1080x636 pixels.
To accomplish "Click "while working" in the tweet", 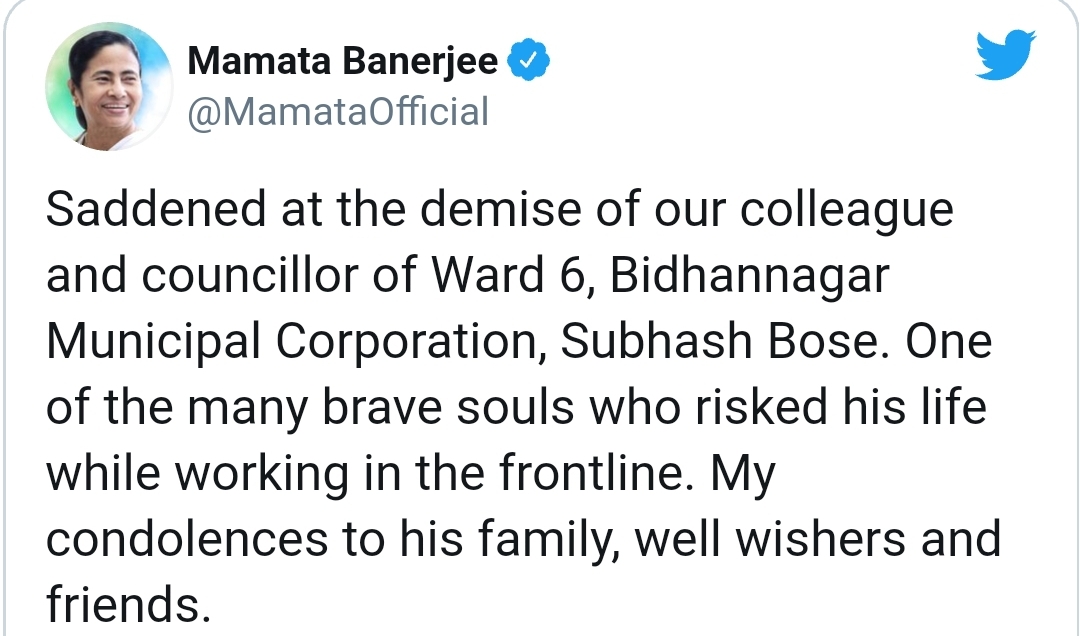I will tap(197, 475).
